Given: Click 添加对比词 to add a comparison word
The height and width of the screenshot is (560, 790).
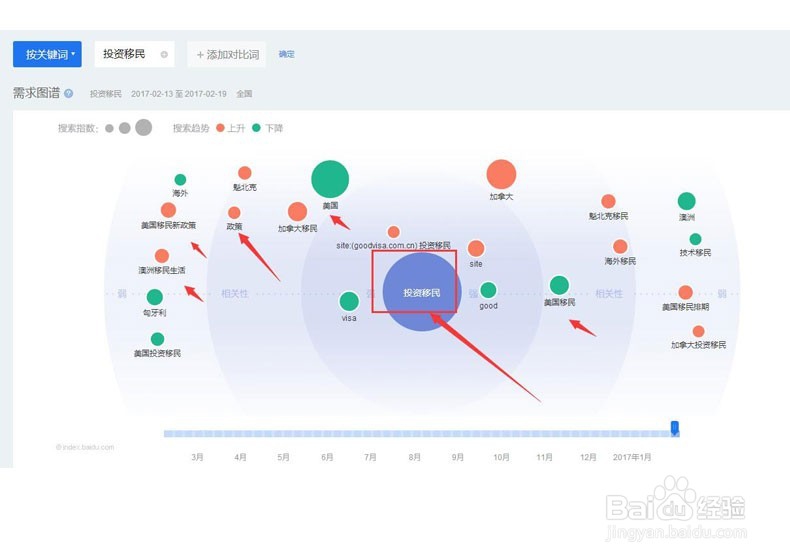Looking at the screenshot, I should point(227,54).
